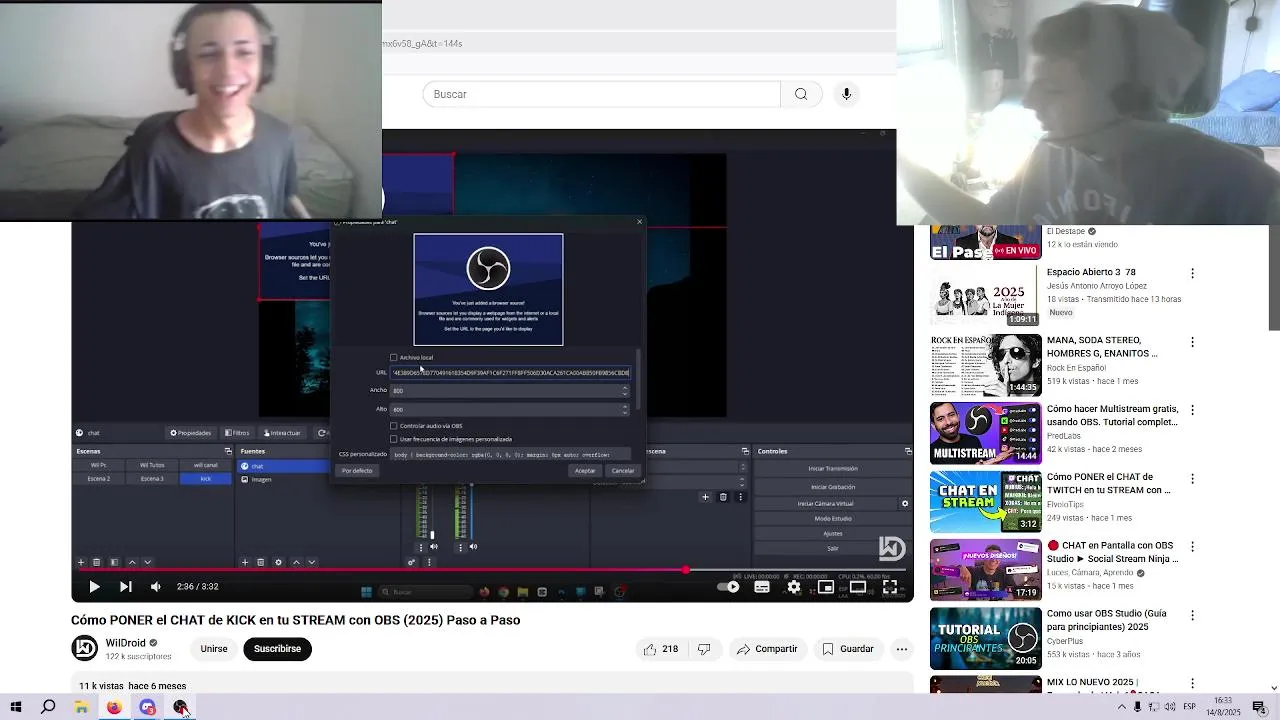Click the Compartir share button
Viewport: 1280px width, 720px height.
pyautogui.click(x=767, y=649)
